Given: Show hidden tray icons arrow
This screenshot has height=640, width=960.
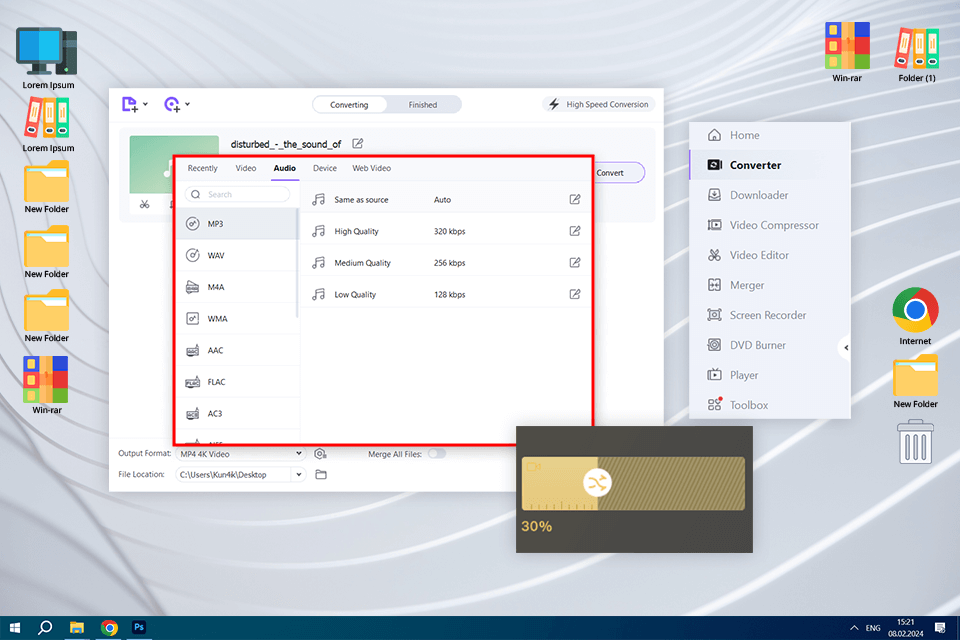Looking at the screenshot, I should (x=854, y=628).
